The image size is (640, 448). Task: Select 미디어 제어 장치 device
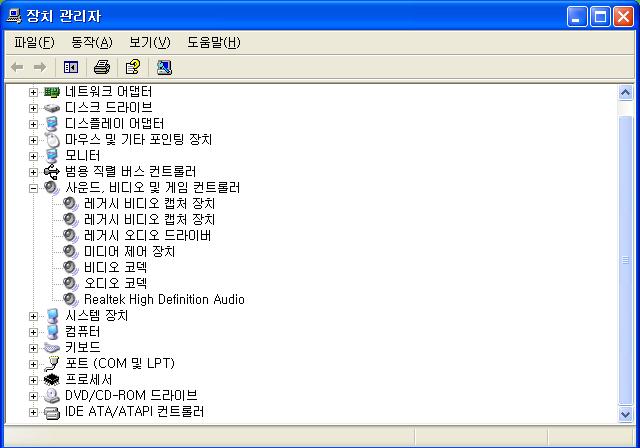pyautogui.click(x=129, y=251)
